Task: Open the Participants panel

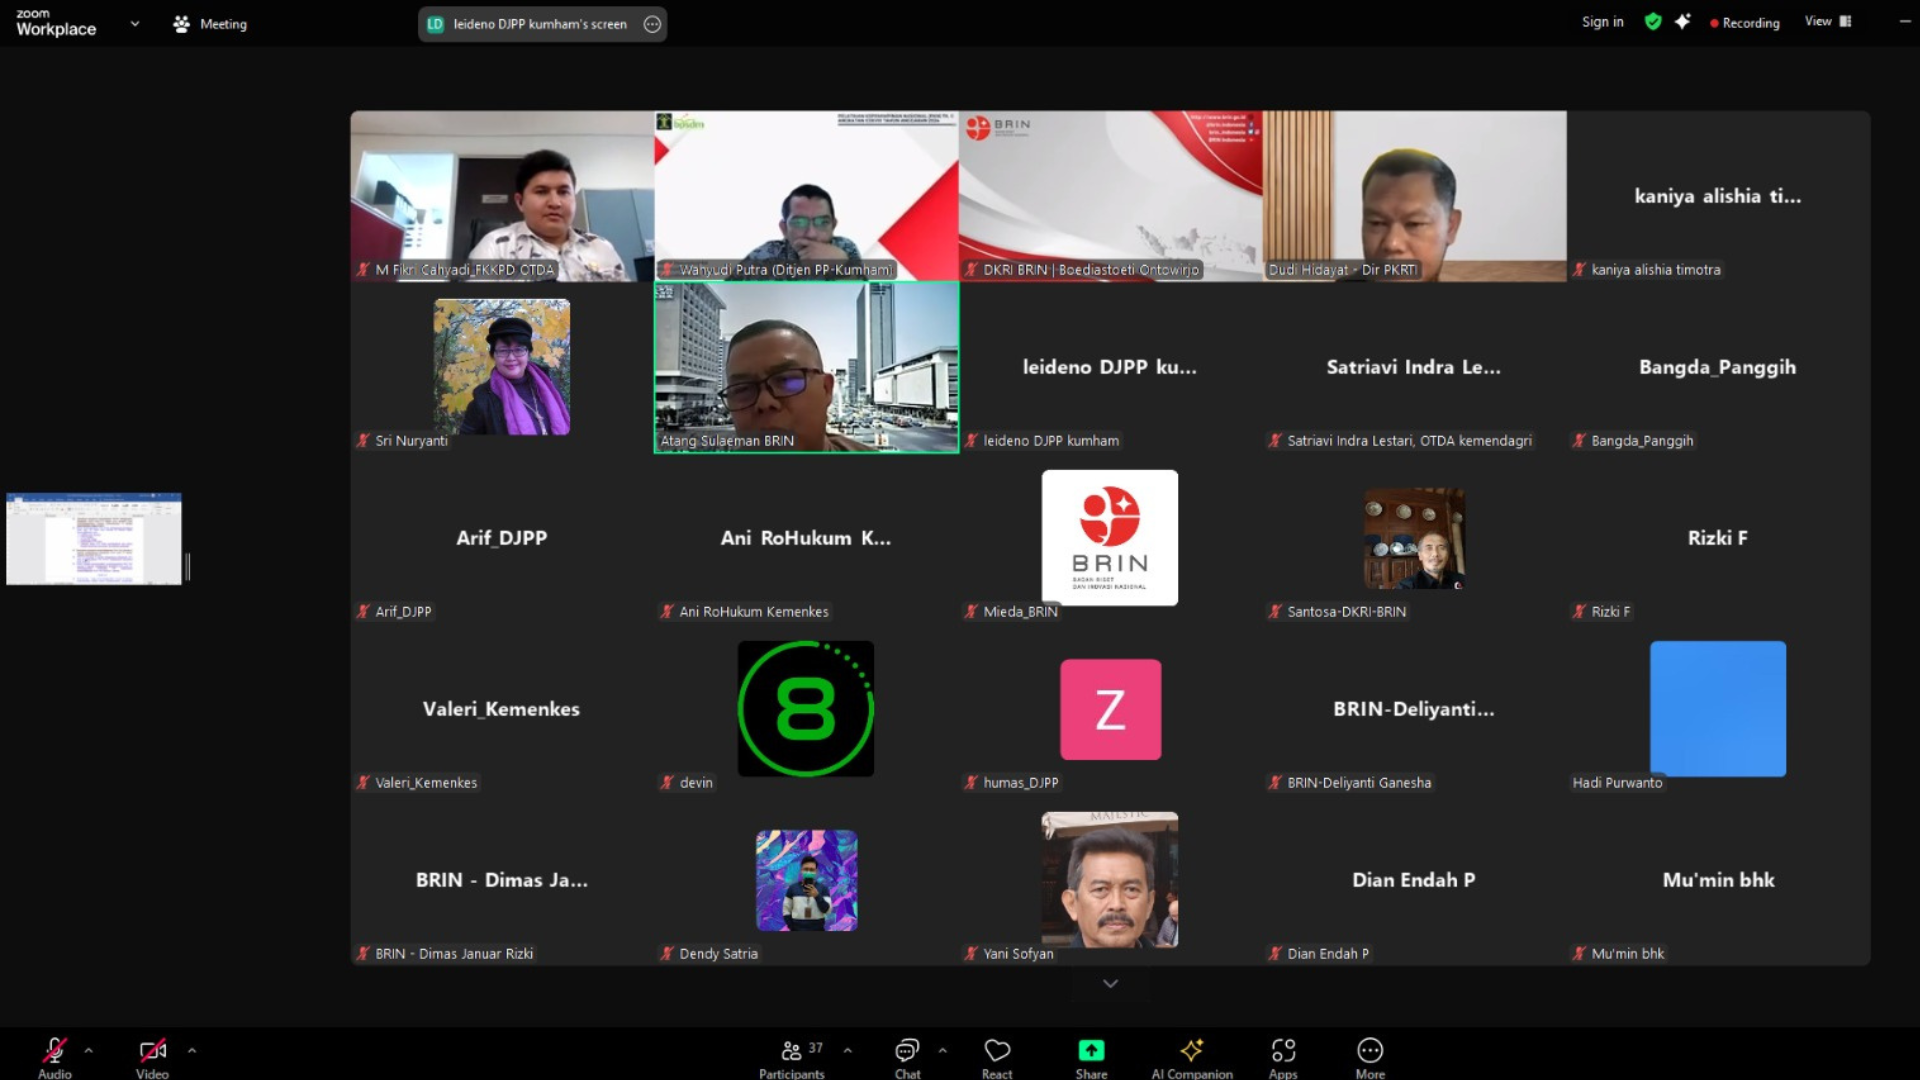Action: (x=791, y=1057)
